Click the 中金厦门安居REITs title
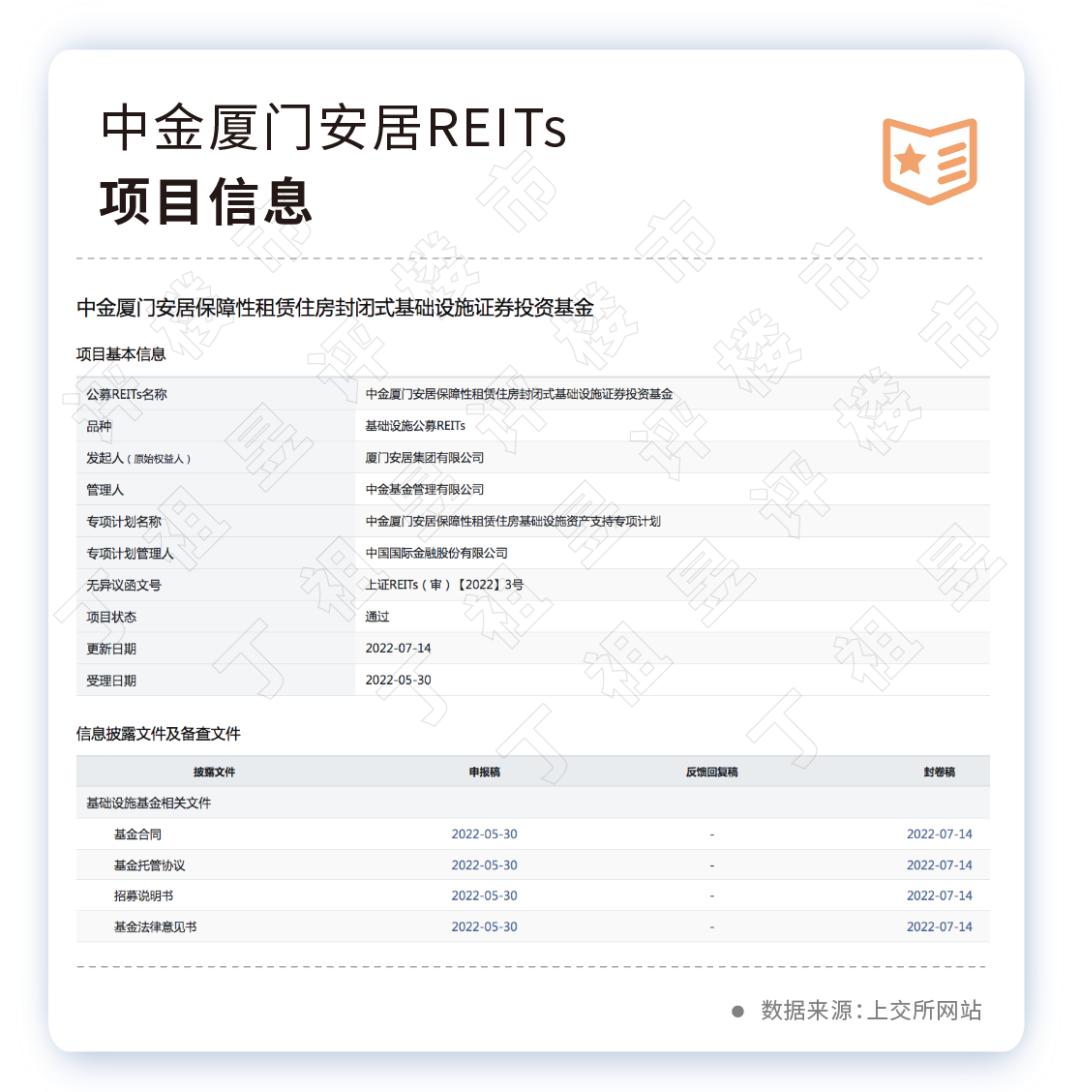This screenshot has width=1080, height=1092. point(334,127)
